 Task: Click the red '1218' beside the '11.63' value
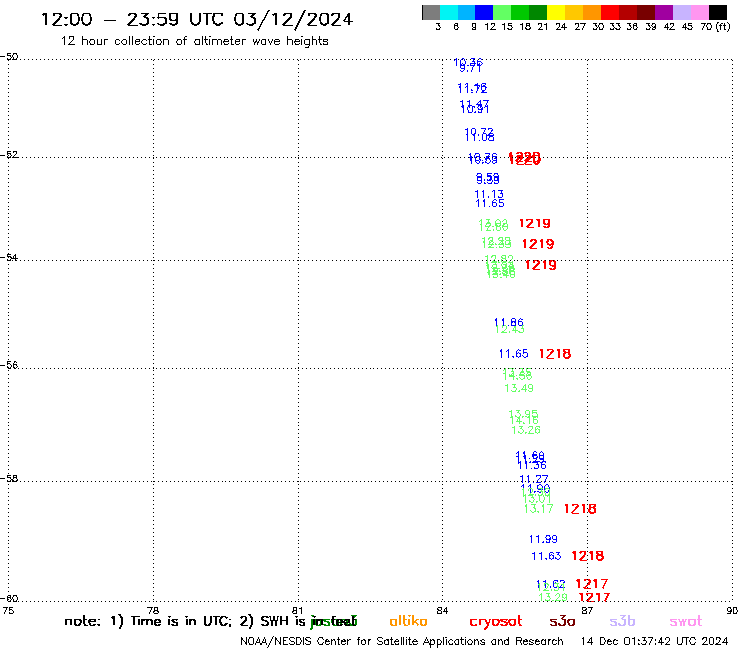tap(588, 556)
